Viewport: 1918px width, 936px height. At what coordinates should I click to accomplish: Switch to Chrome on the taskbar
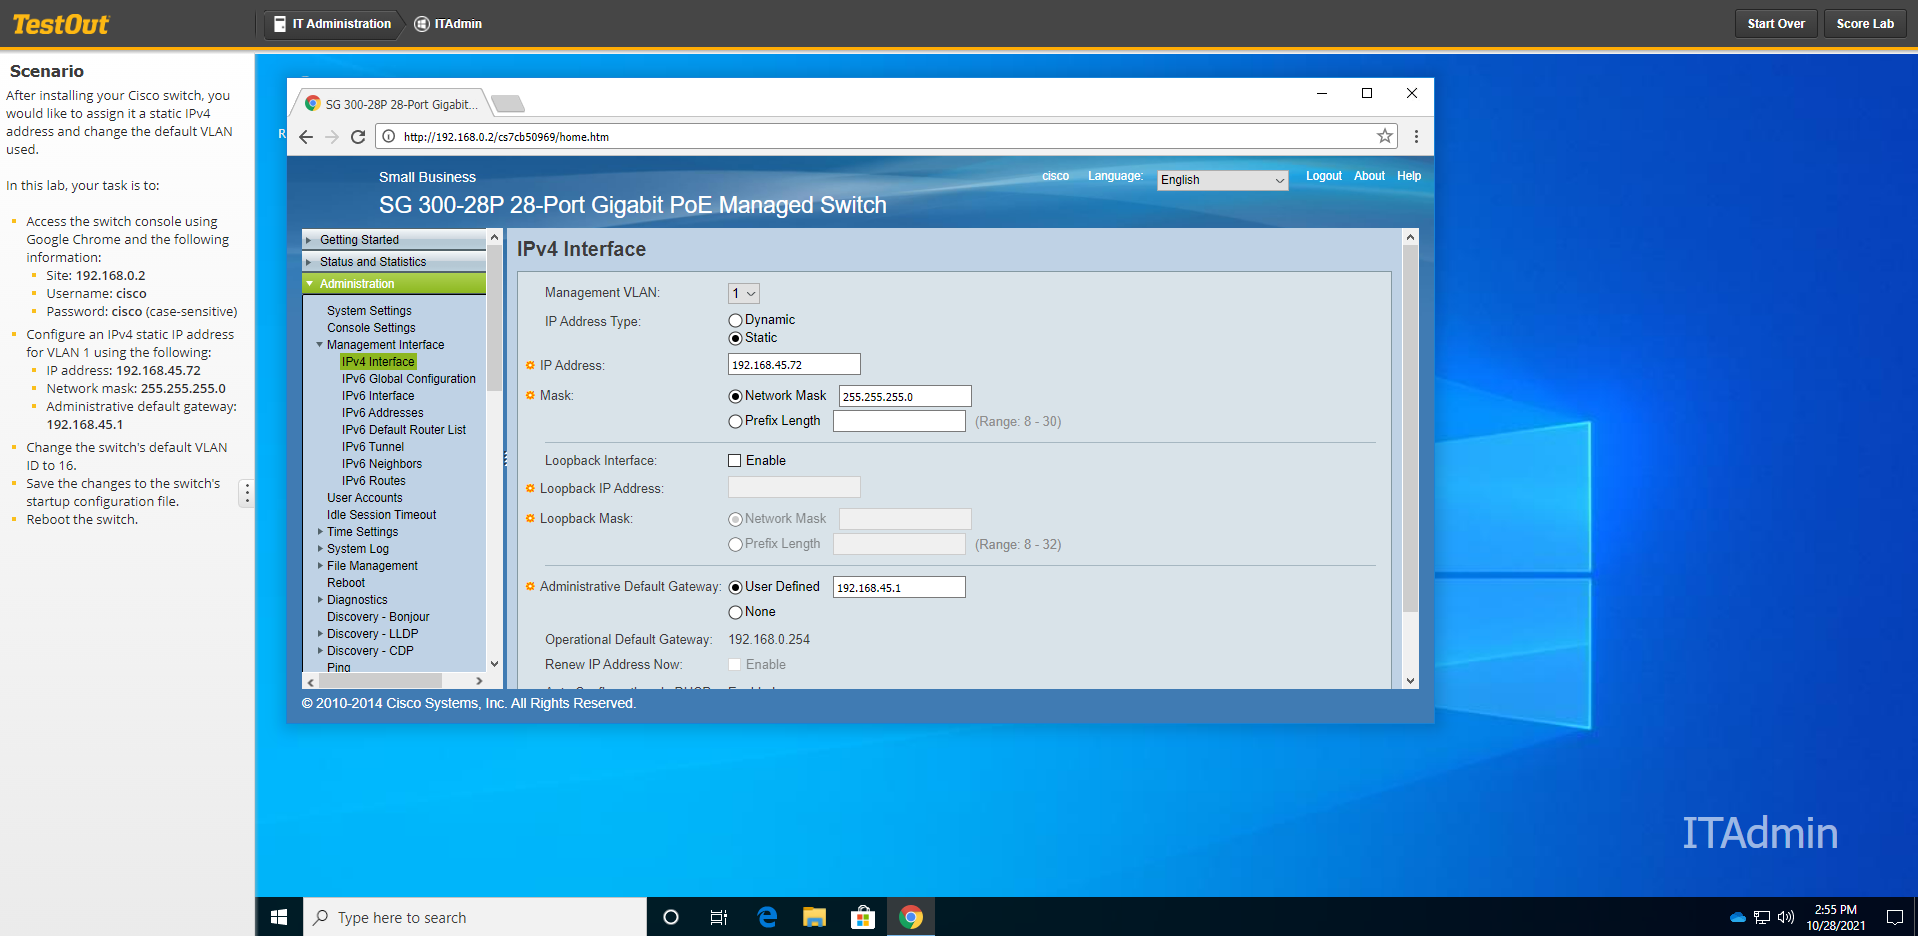pos(911,917)
